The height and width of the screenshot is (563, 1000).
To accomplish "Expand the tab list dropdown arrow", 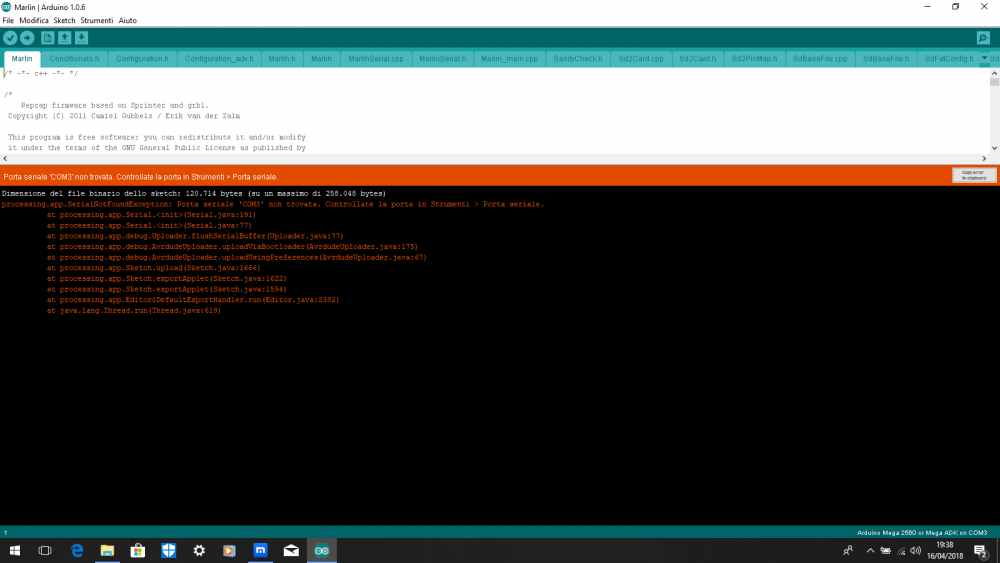I will click(x=984, y=58).
